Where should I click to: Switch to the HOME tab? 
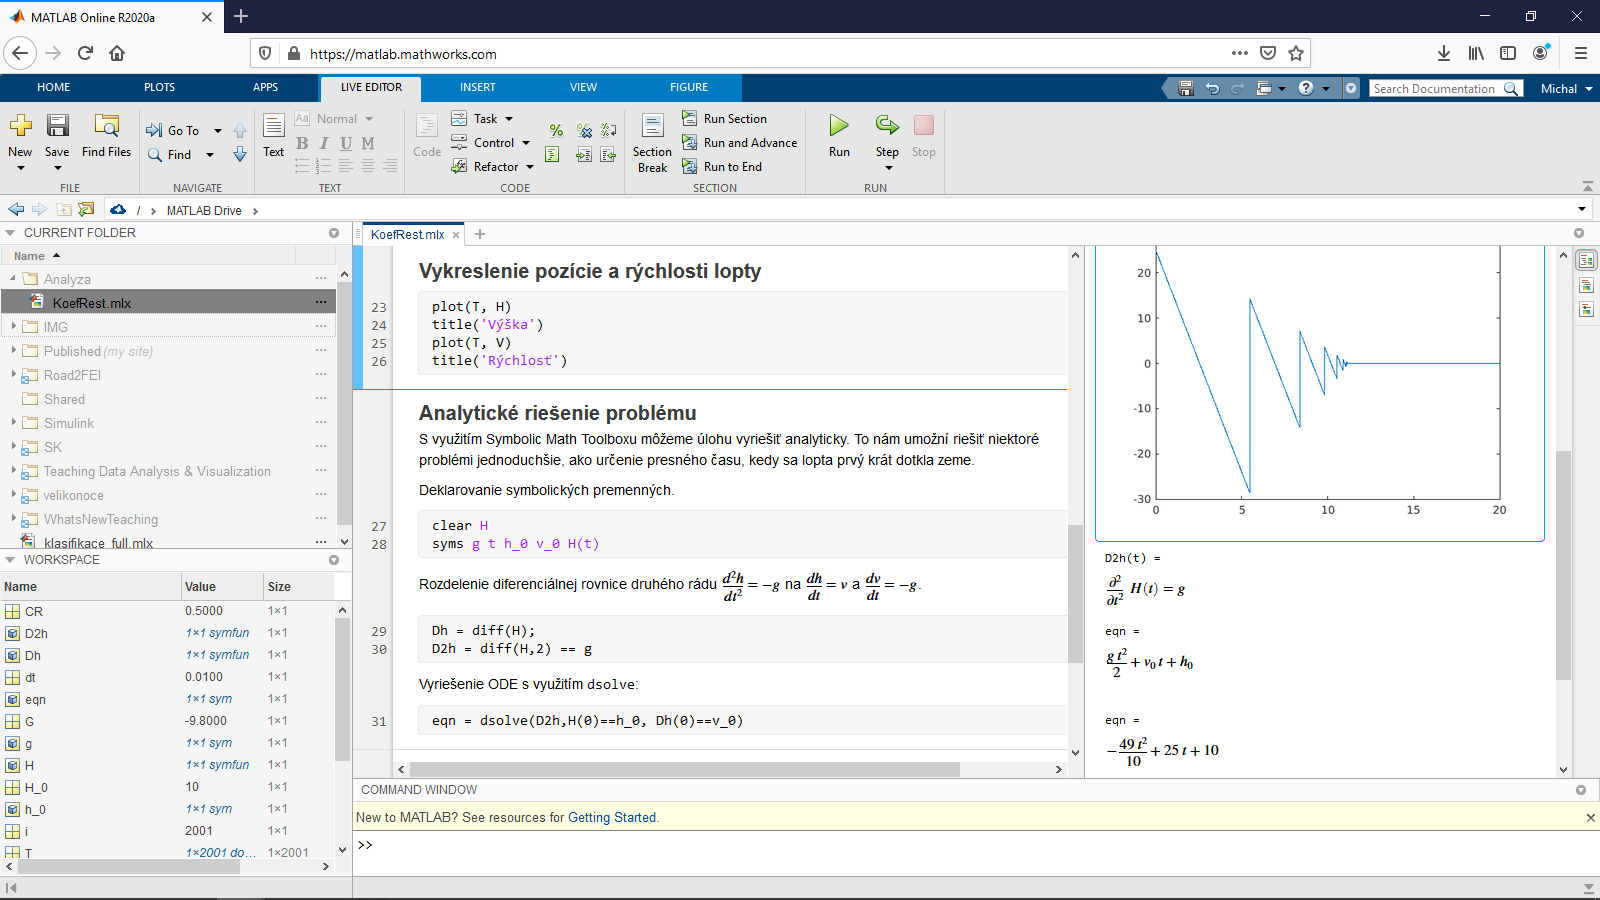pyautogui.click(x=54, y=88)
